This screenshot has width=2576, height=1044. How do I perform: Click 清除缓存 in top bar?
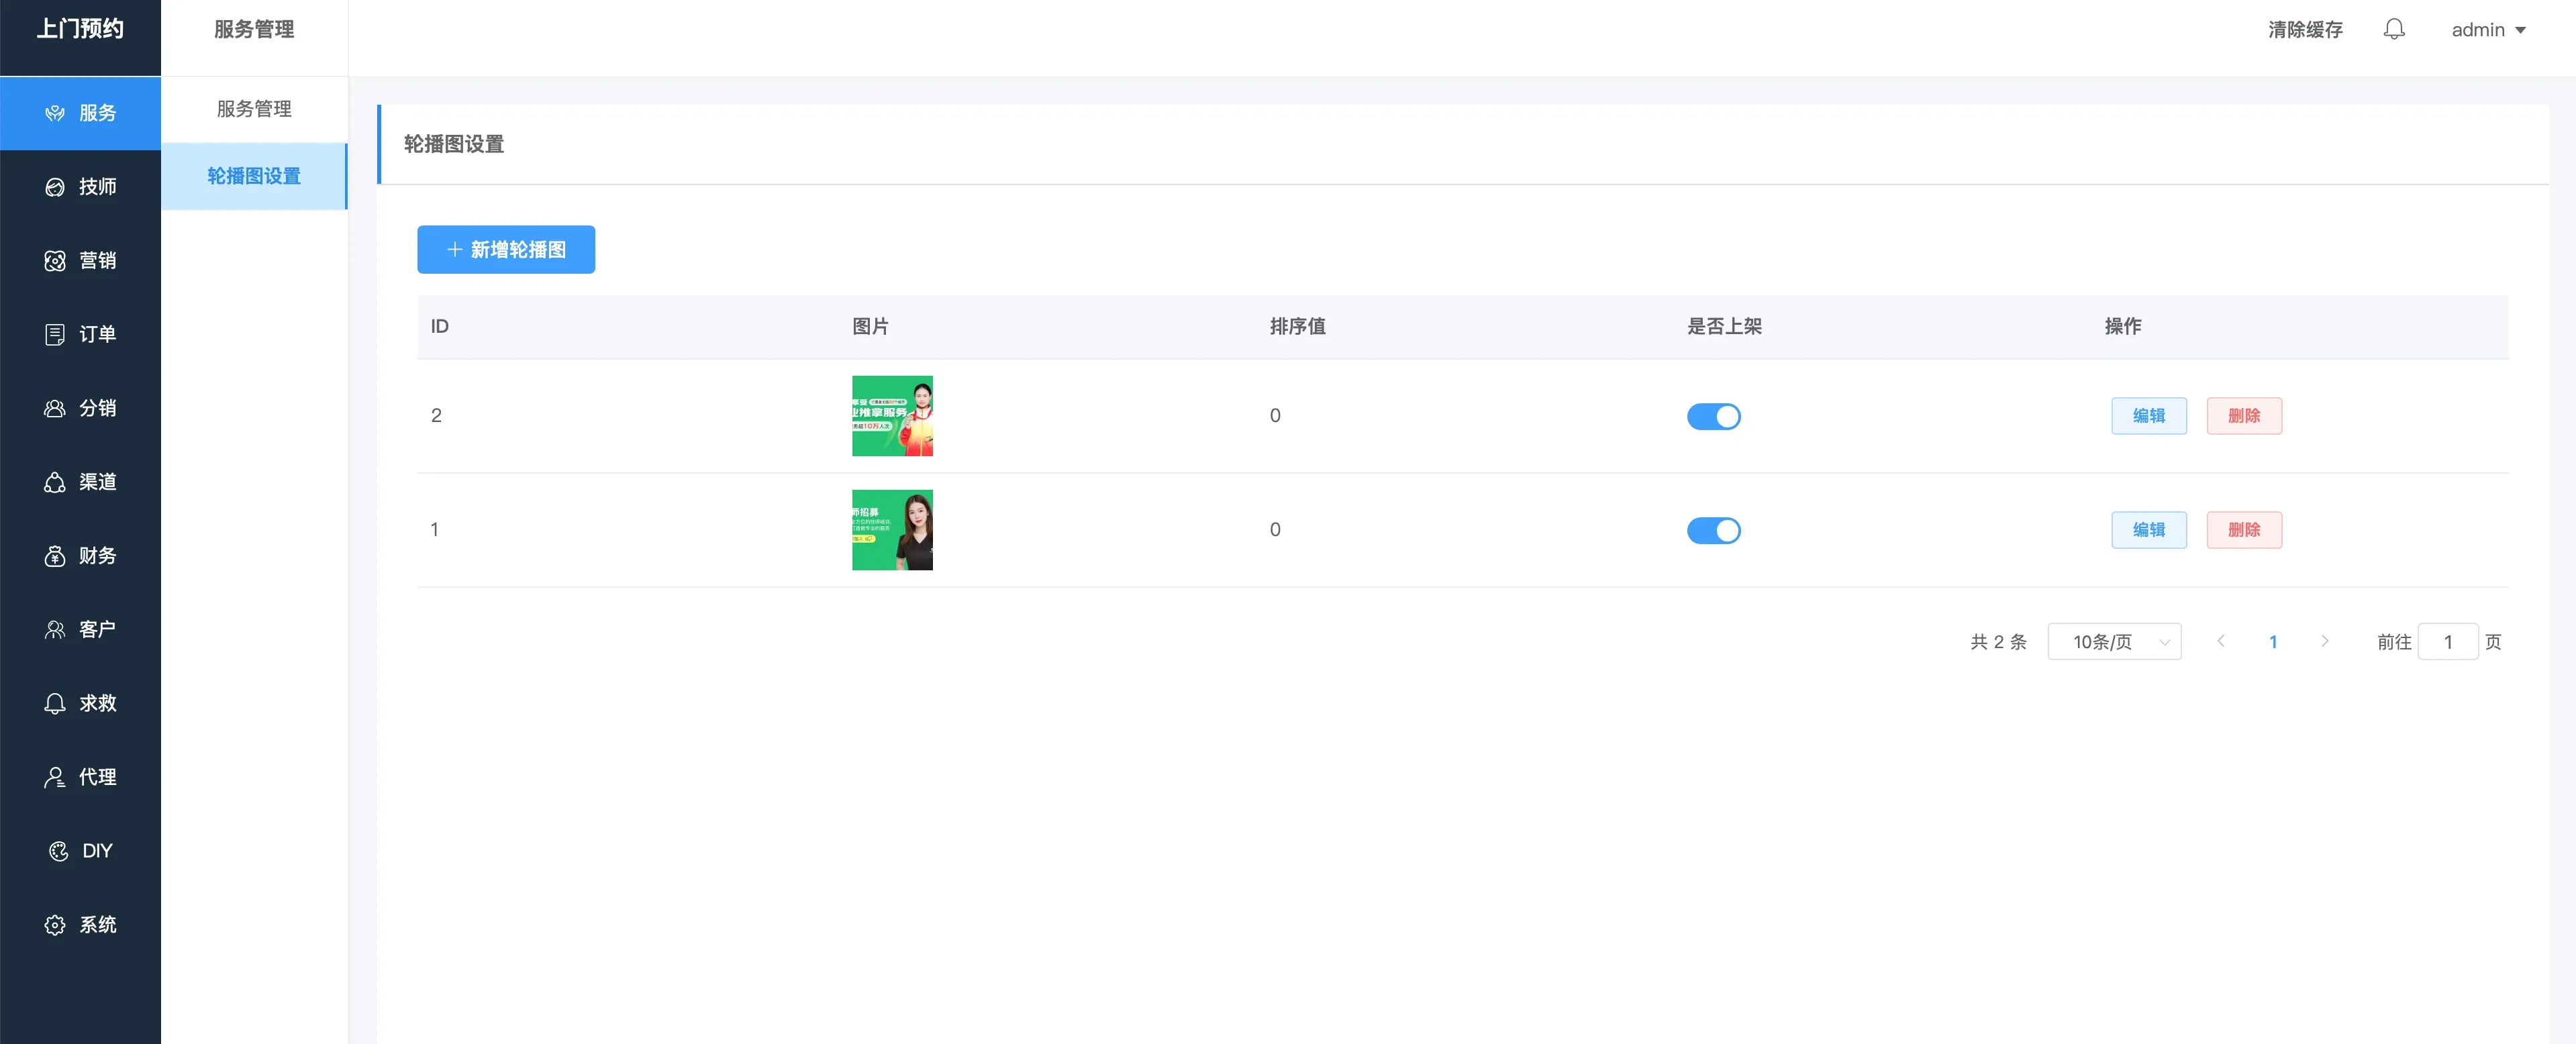(x=2305, y=30)
